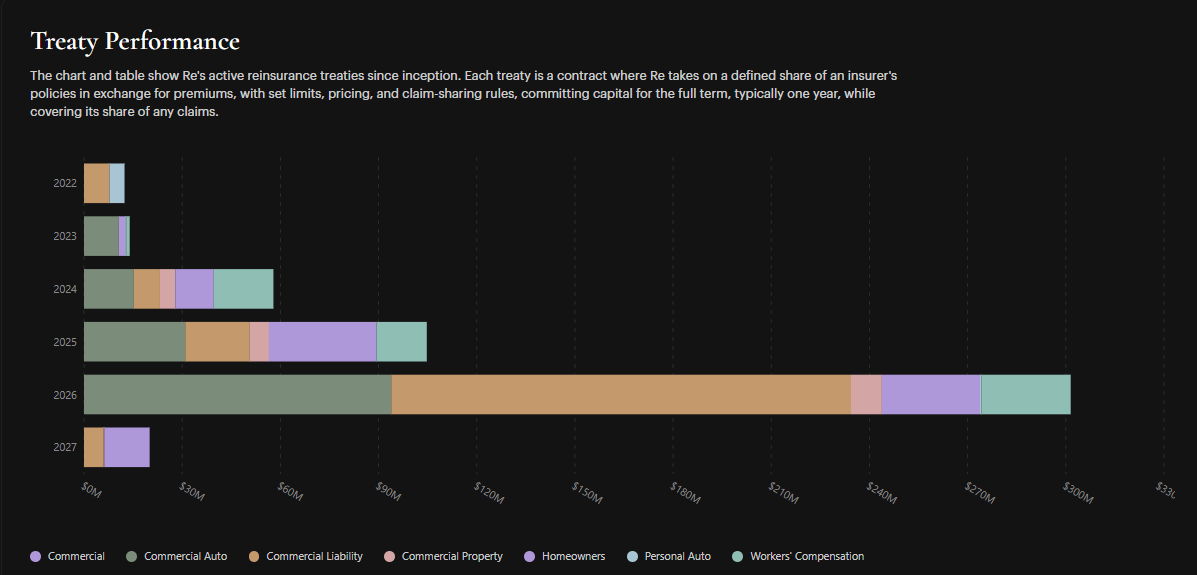Screen dimensions: 1197x575
Task: Select the 2026 Commercial Liability bar segment
Action: tap(621, 395)
